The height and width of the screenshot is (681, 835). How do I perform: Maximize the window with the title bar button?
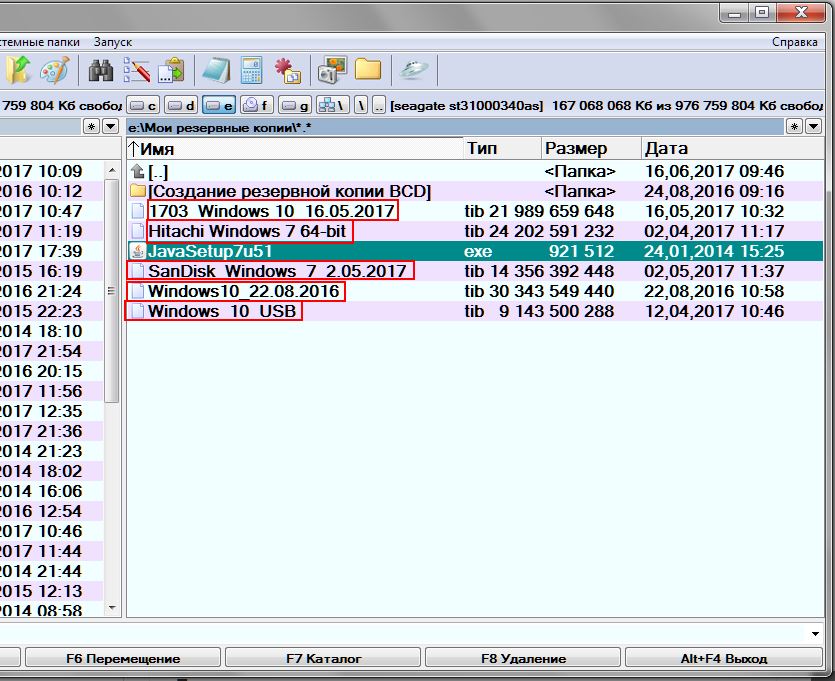(762, 12)
